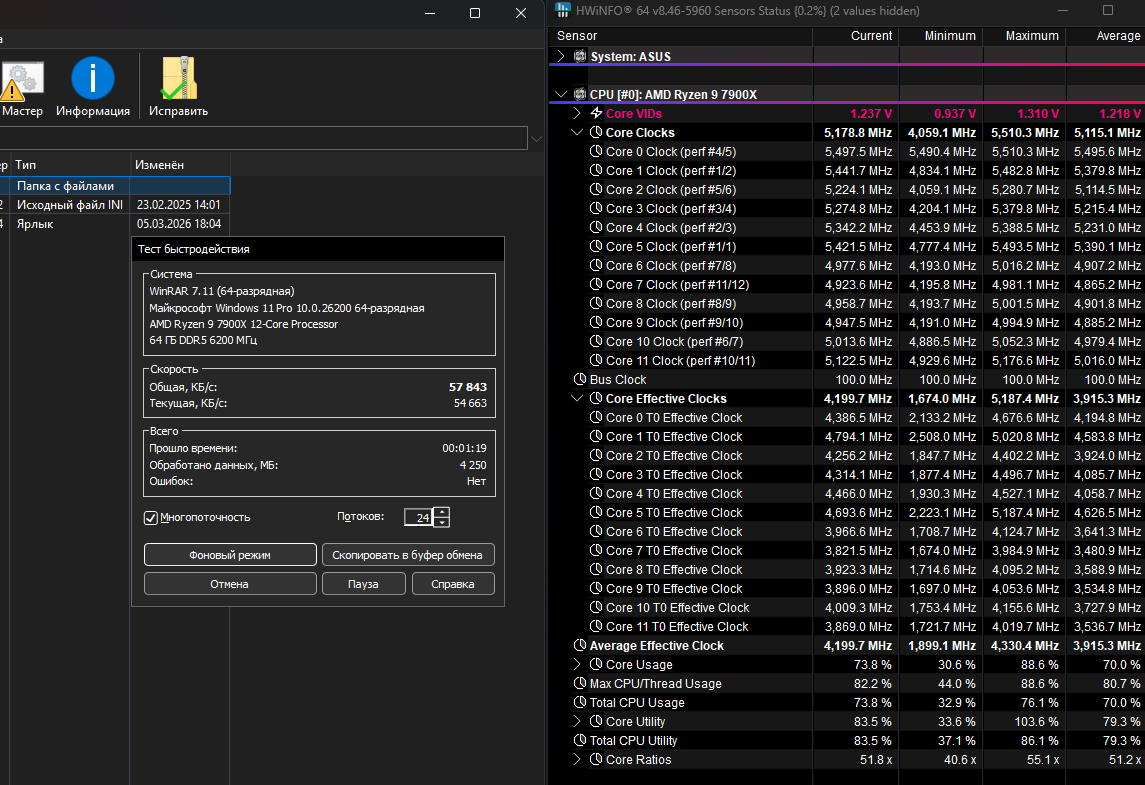
Task: Click the Current column header
Action: click(855, 36)
